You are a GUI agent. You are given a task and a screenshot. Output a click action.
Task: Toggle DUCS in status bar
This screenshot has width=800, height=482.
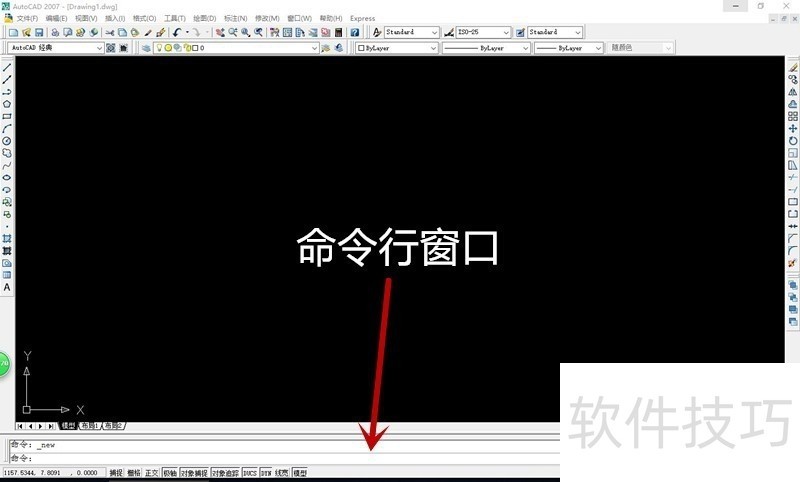pos(249,473)
